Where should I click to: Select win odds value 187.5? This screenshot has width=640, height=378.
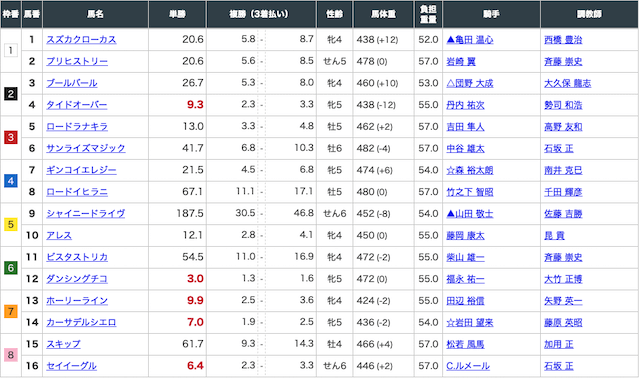coord(190,213)
